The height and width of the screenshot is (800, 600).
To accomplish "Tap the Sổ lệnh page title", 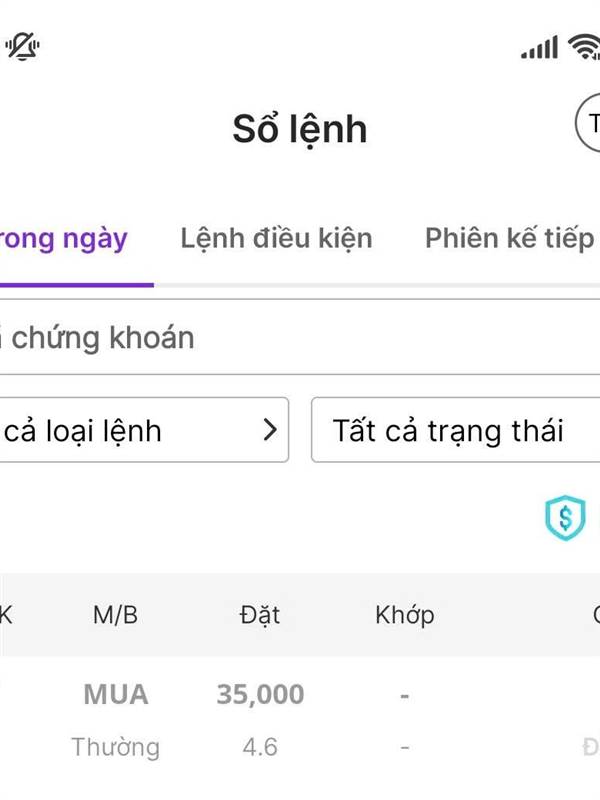I will tap(300, 129).
